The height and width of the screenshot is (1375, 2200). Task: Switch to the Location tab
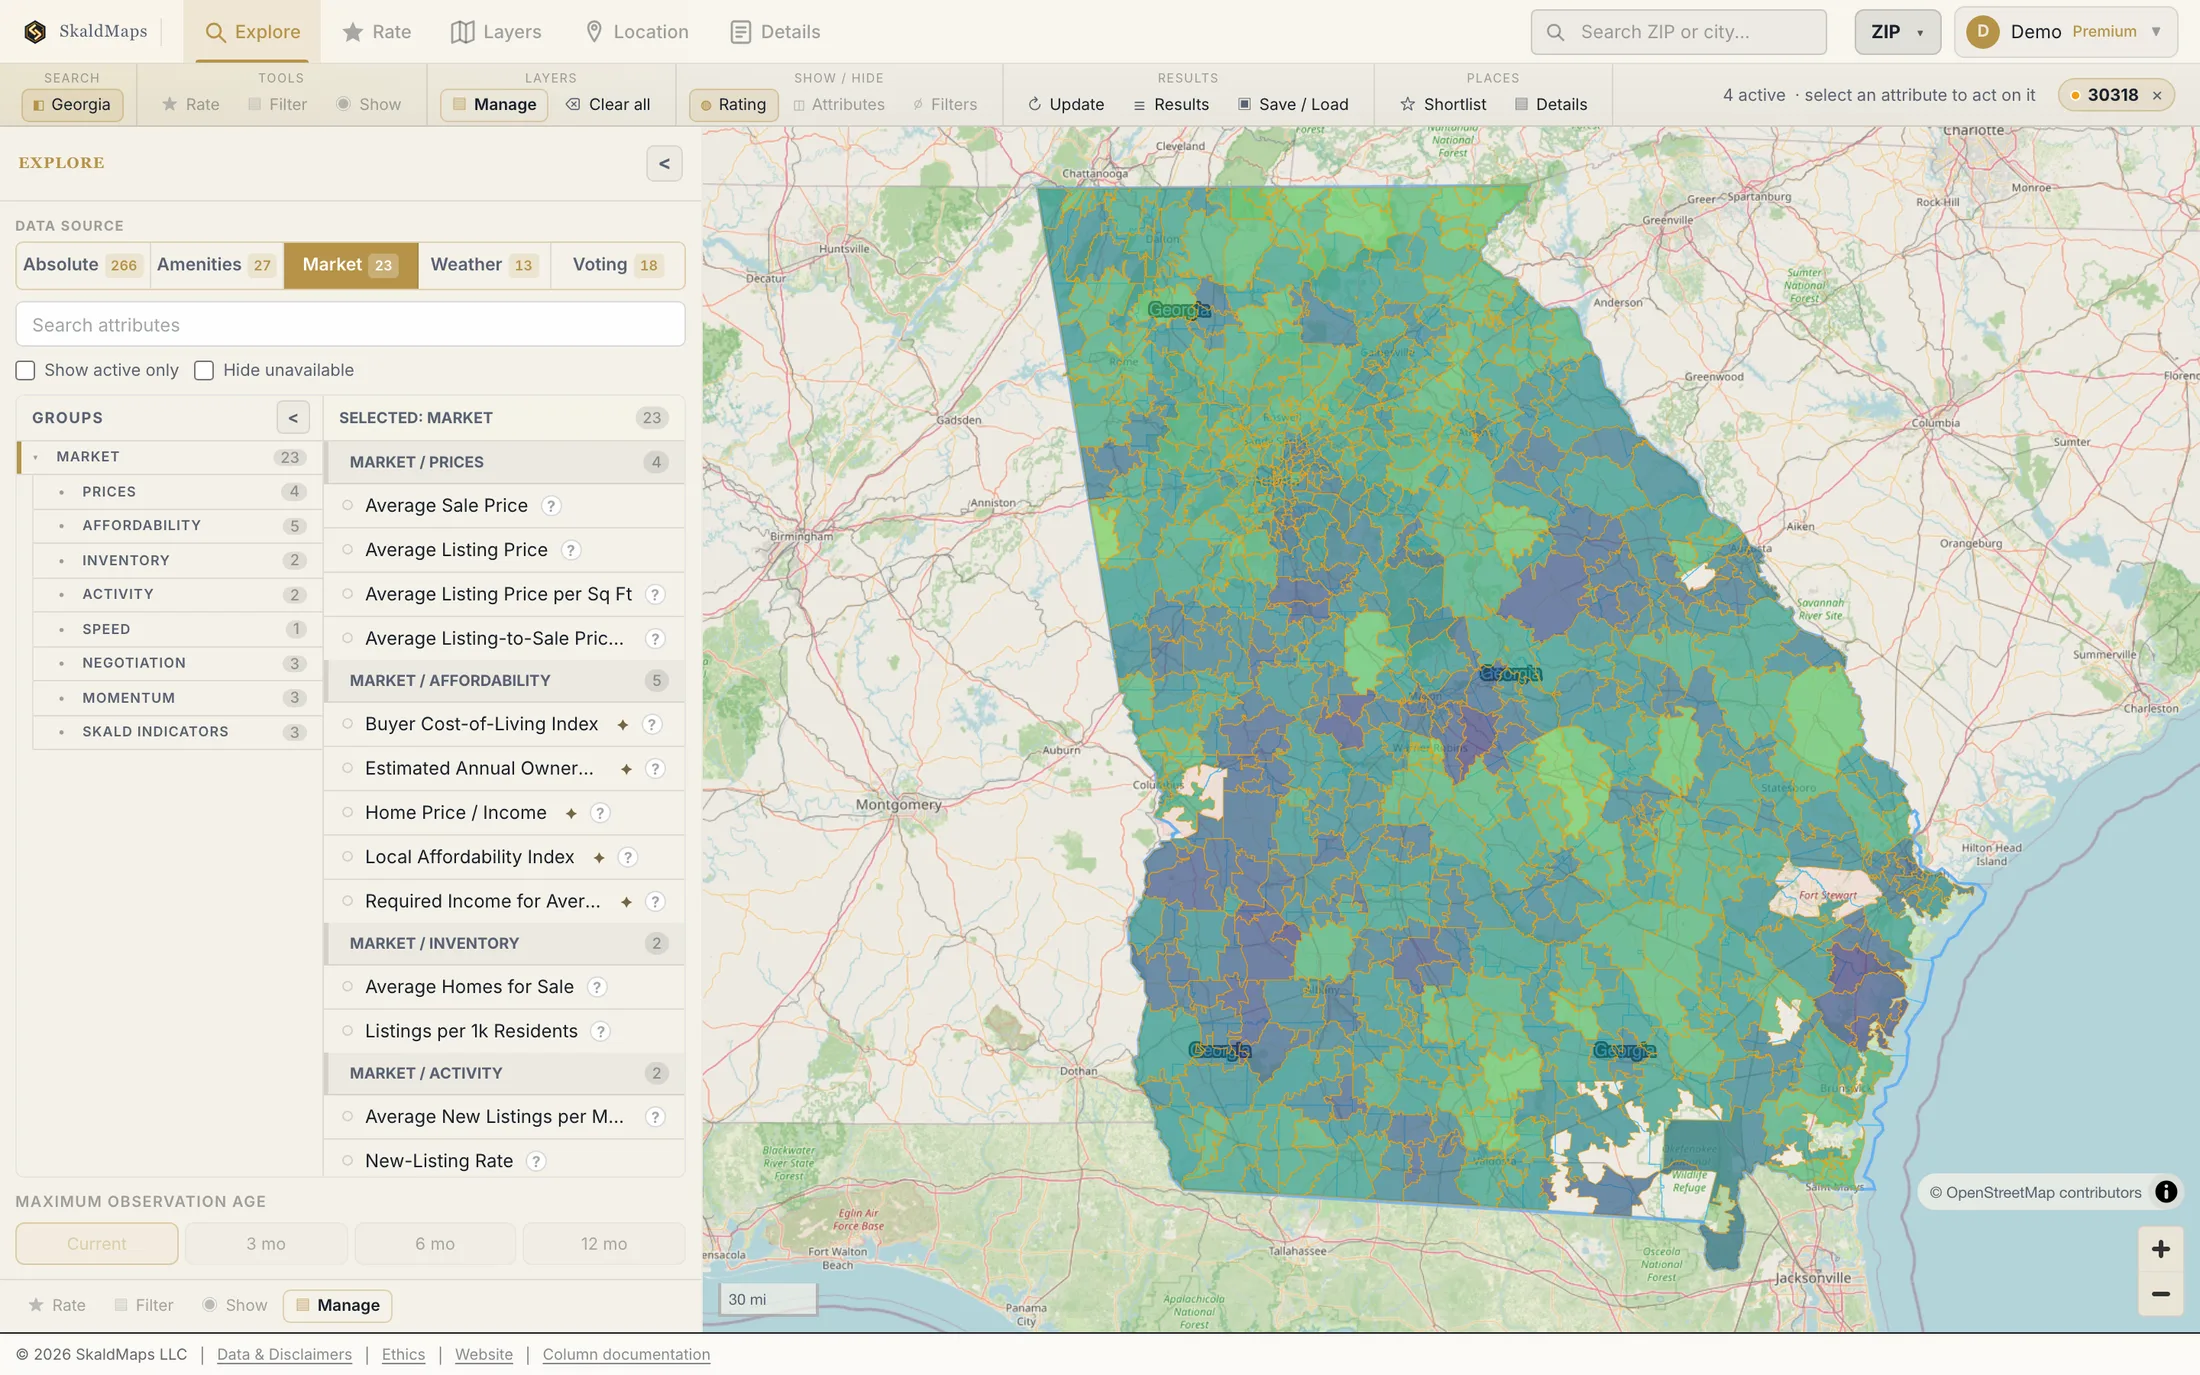coord(636,31)
